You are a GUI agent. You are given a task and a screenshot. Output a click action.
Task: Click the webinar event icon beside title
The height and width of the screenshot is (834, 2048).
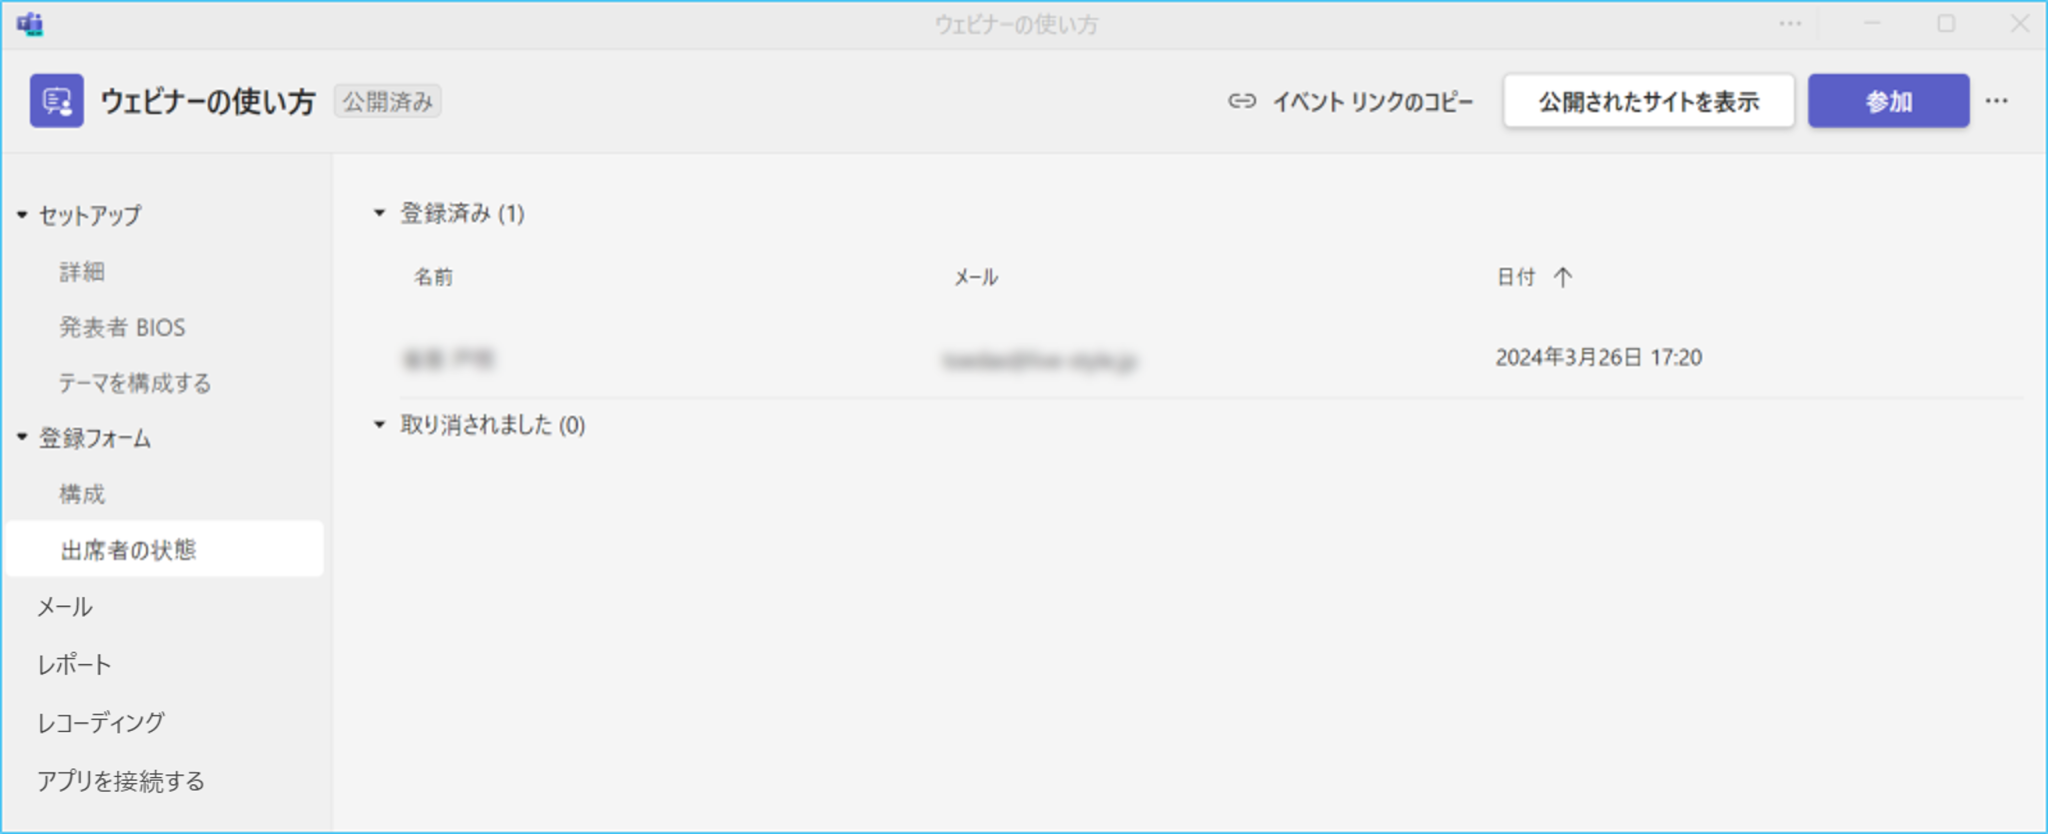click(x=56, y=101)
